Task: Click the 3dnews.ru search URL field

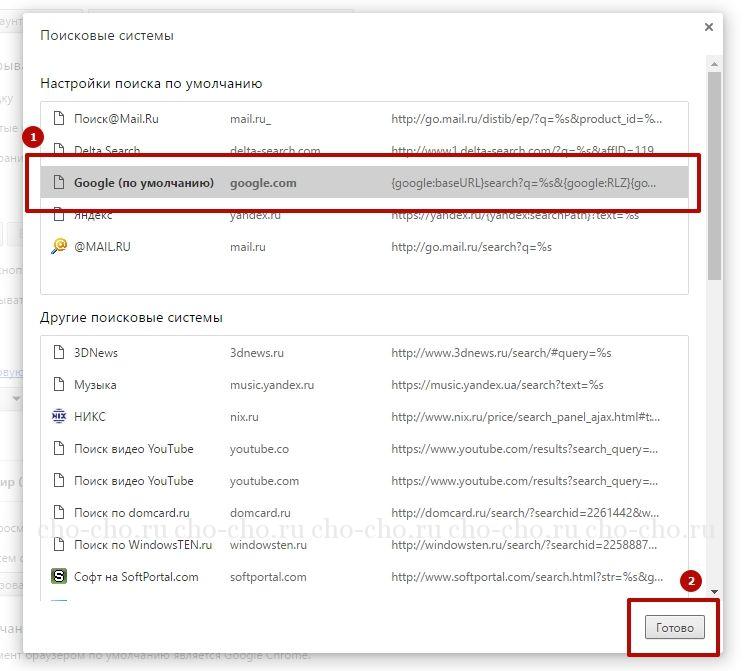Action: point(500,353)
